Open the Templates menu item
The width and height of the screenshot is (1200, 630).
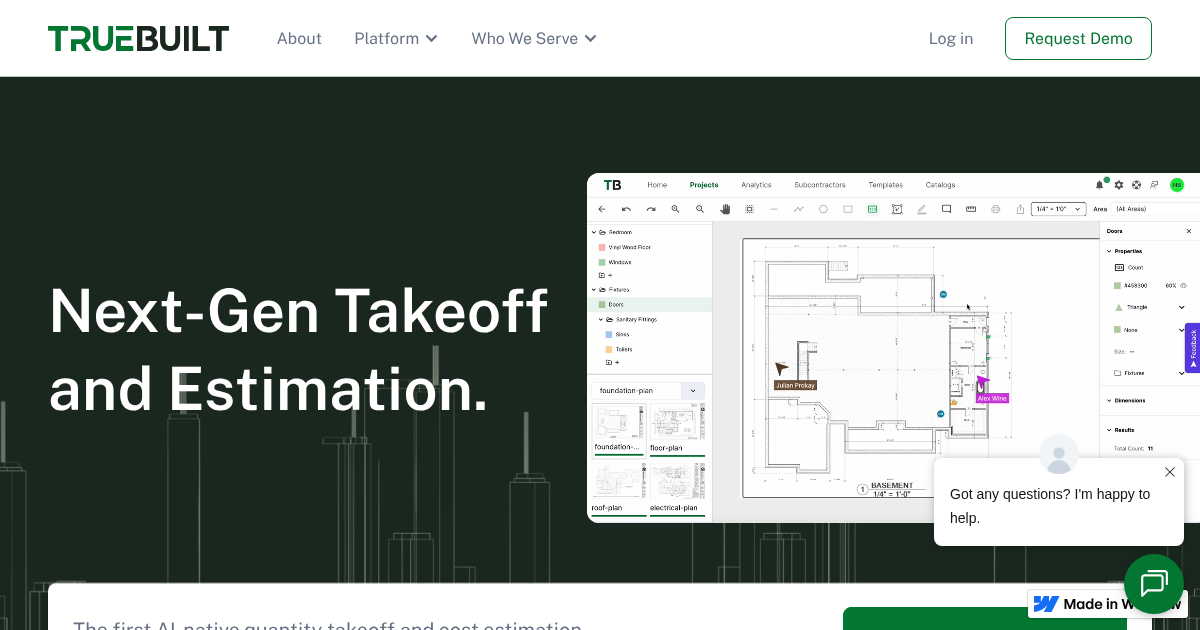pos(885,185)
